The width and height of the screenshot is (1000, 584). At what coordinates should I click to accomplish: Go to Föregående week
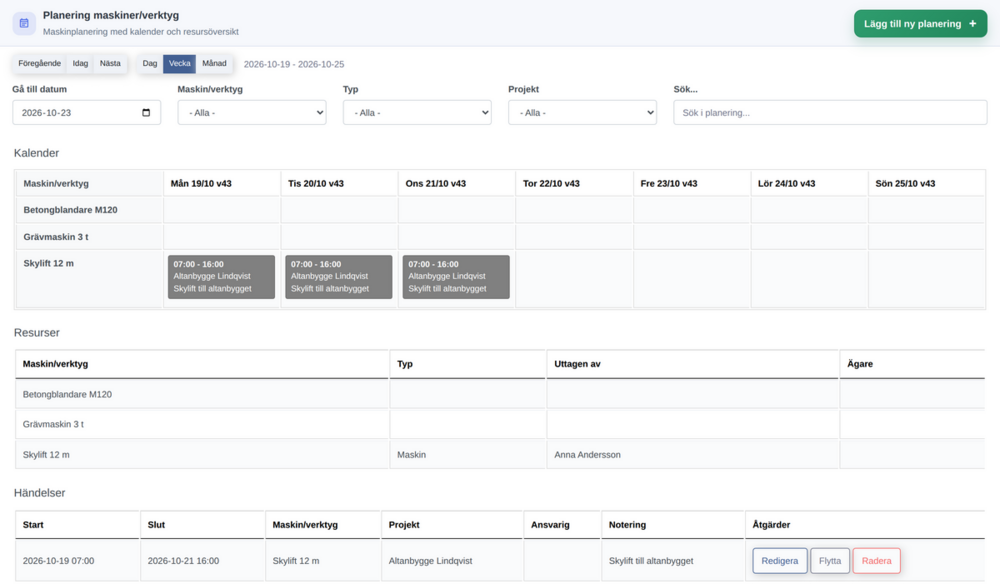[x=40, y=64]
